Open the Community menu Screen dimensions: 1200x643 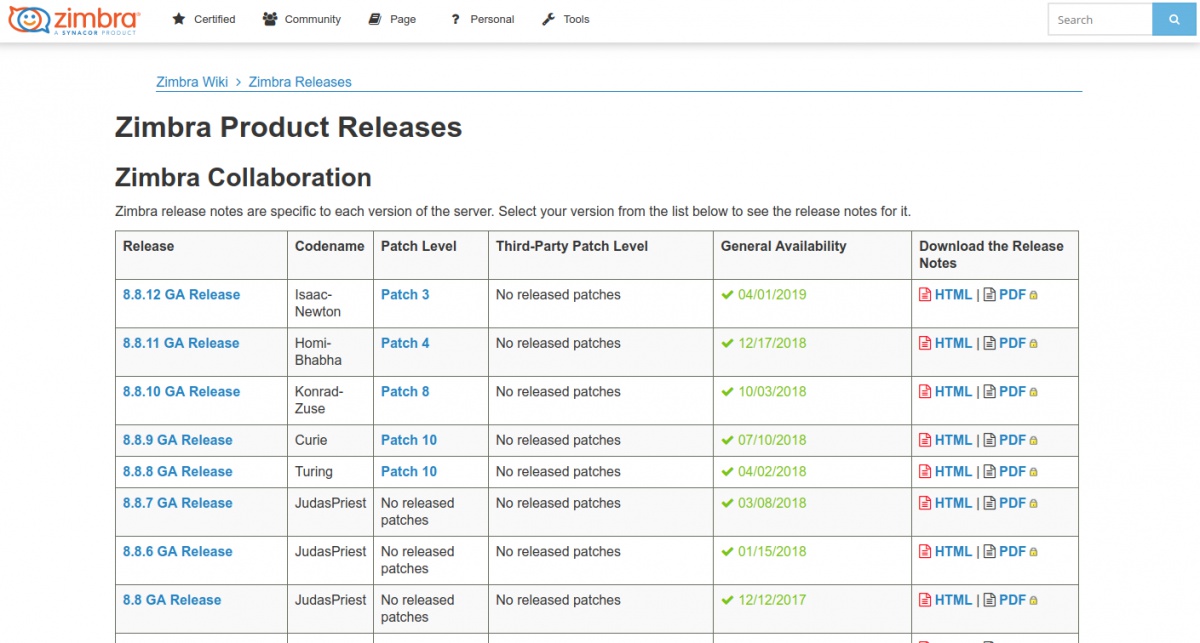[x=302, y=19]
